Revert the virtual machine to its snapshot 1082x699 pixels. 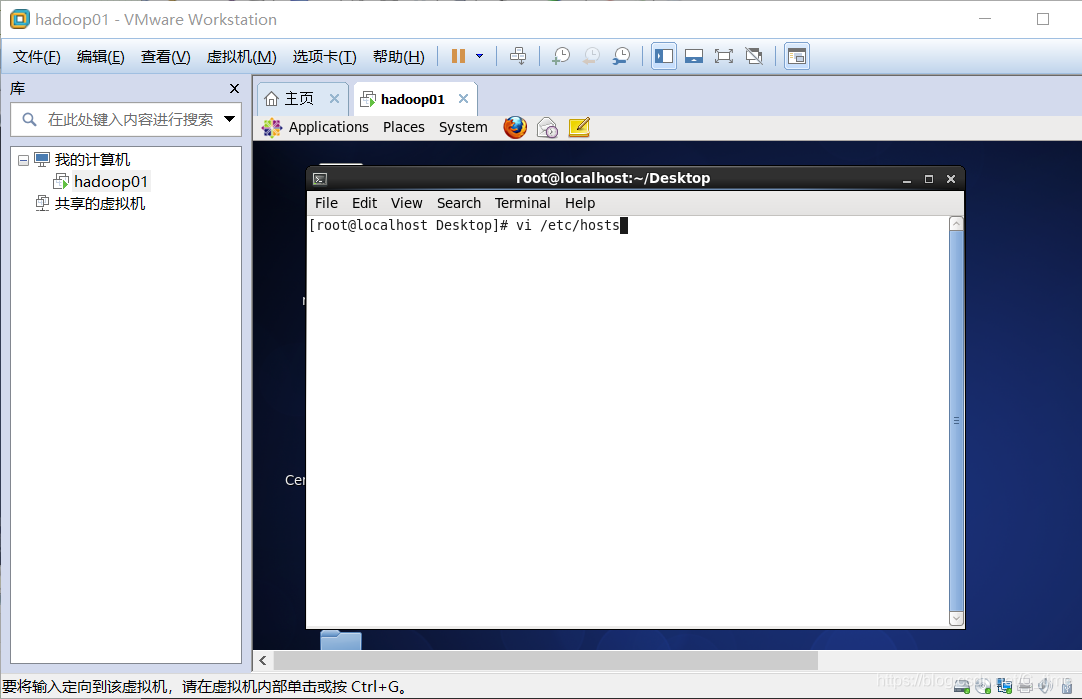(591, 56)
